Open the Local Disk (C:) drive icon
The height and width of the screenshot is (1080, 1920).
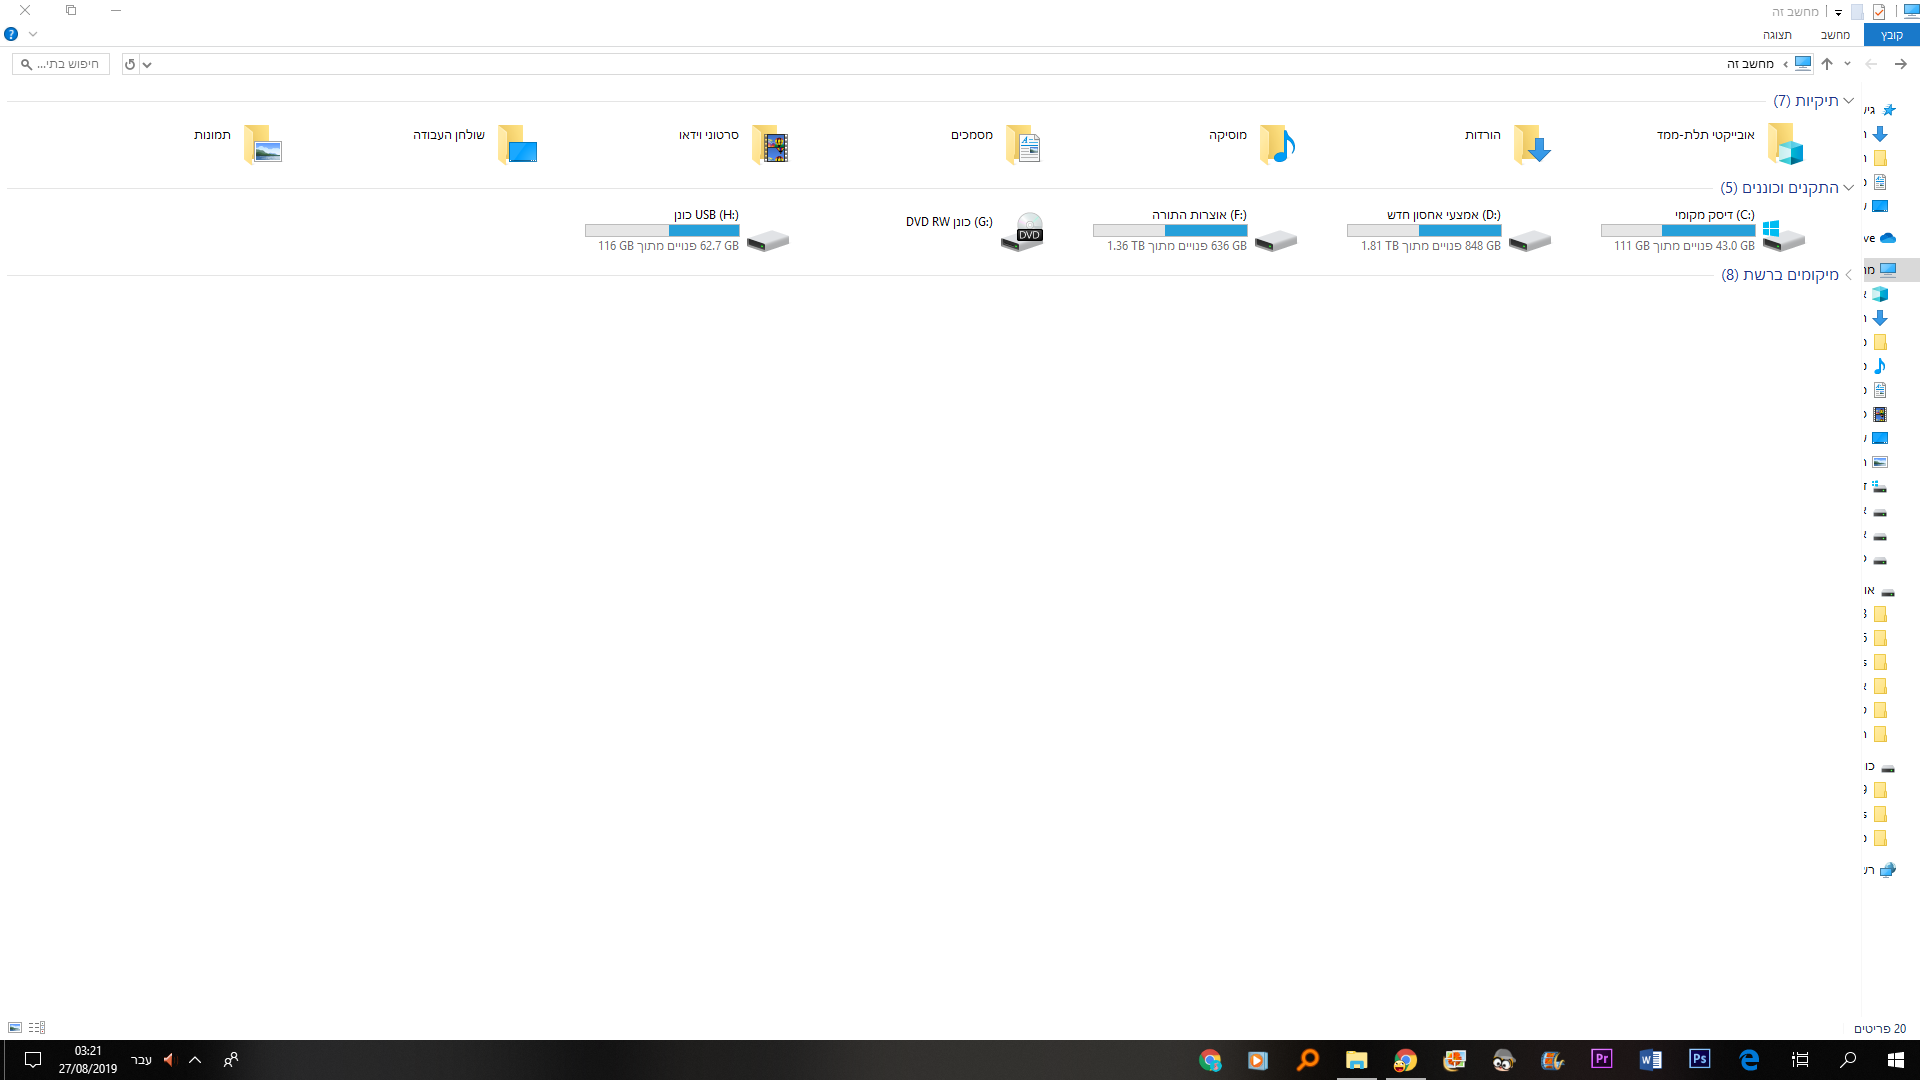click(1783, 236)
